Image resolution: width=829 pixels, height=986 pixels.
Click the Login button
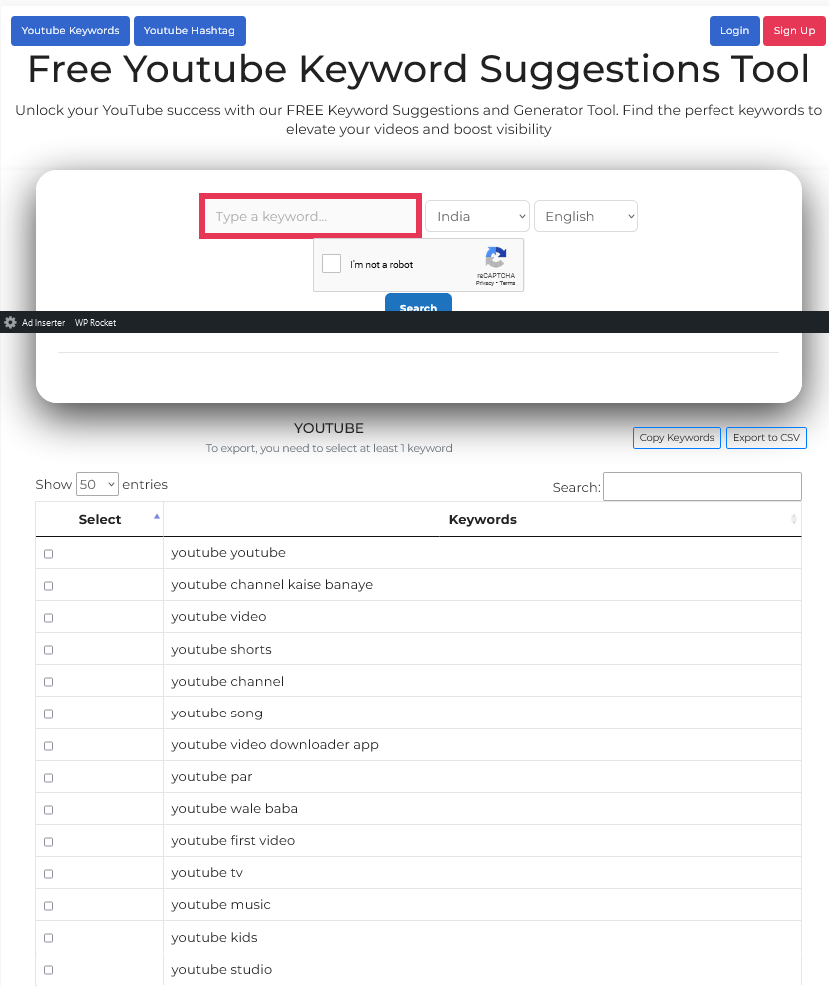pos(735,31)
